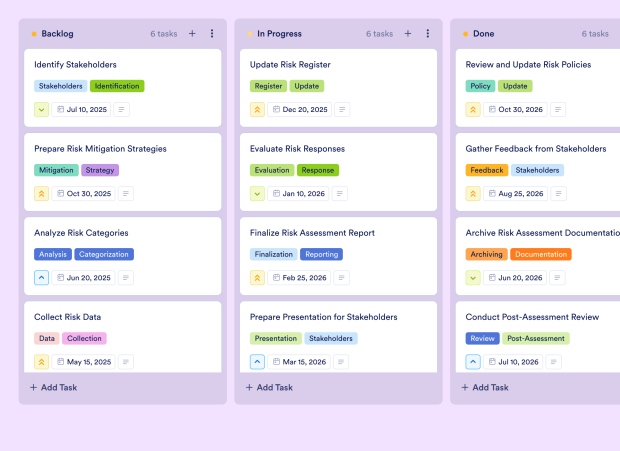Click the Done column title
Viewport: 620px width, 451px height.
coord(483,34)
